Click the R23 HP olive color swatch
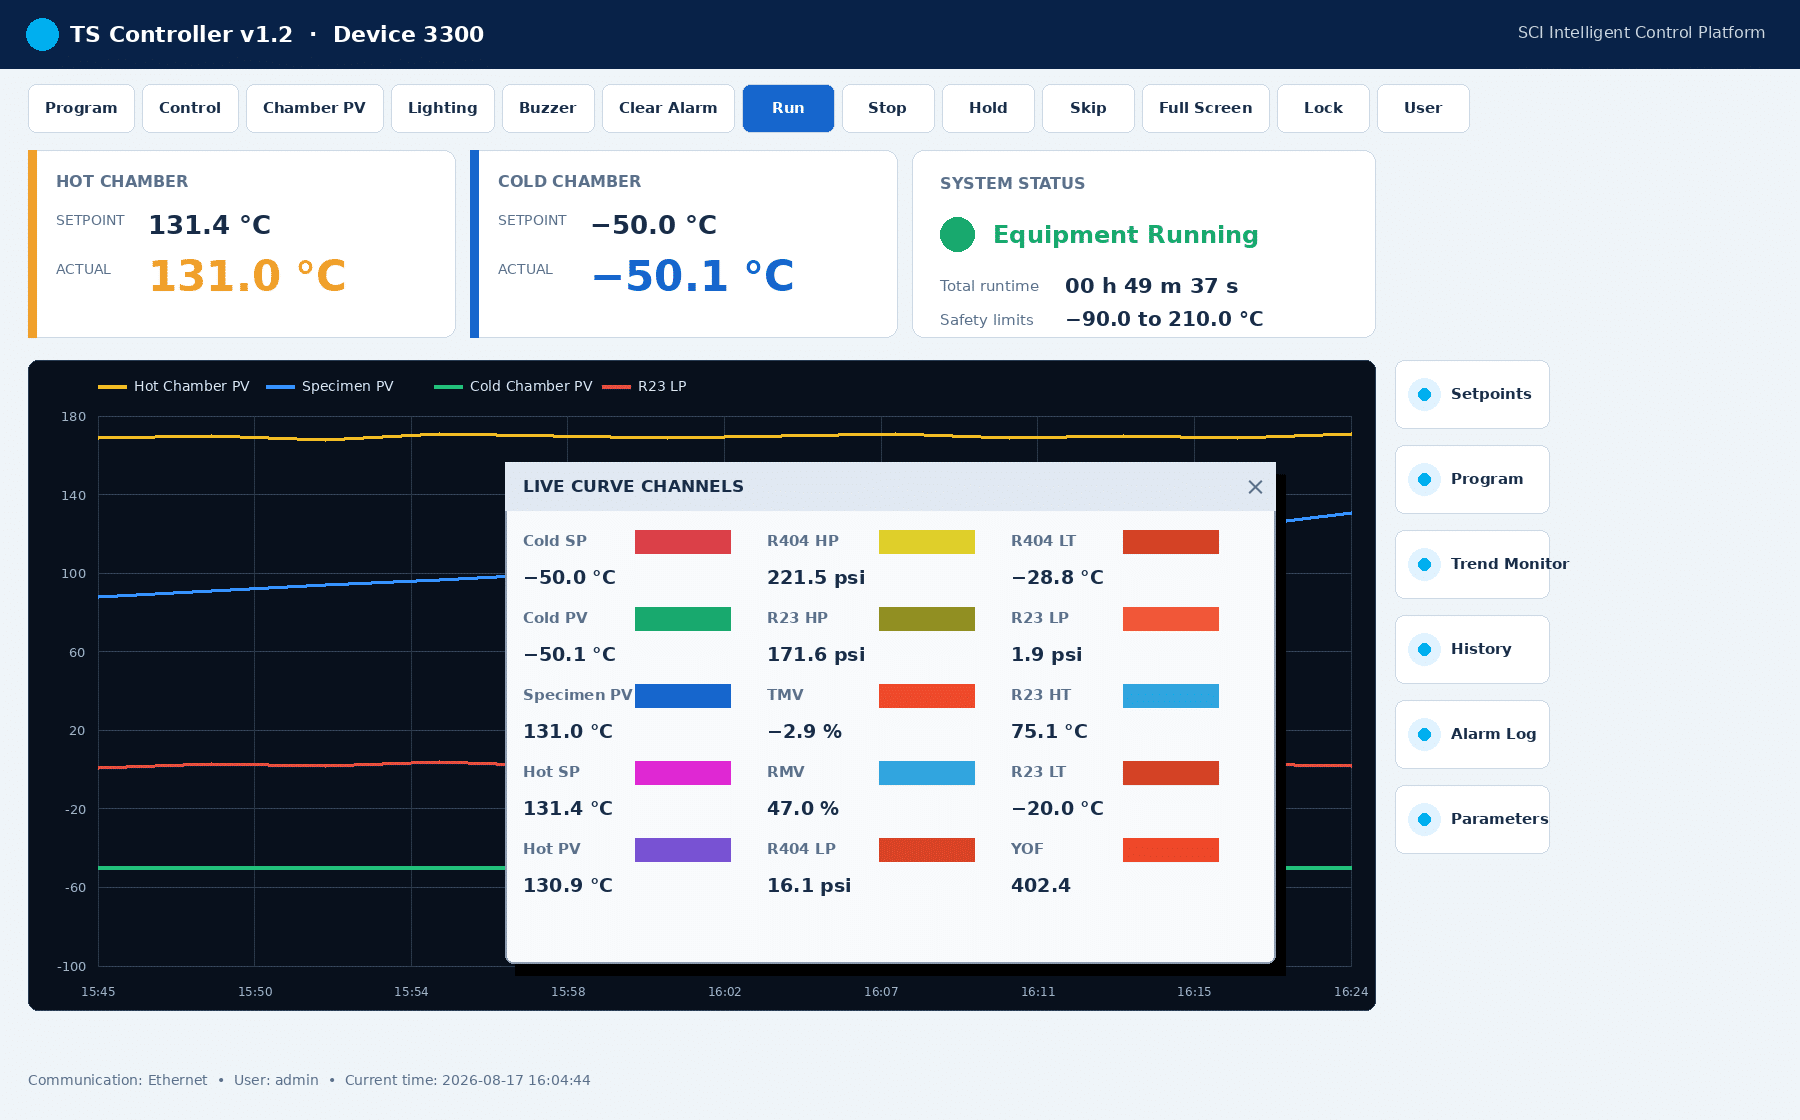The height and width of the screenshot is (1120, 1800). point(927,619)
